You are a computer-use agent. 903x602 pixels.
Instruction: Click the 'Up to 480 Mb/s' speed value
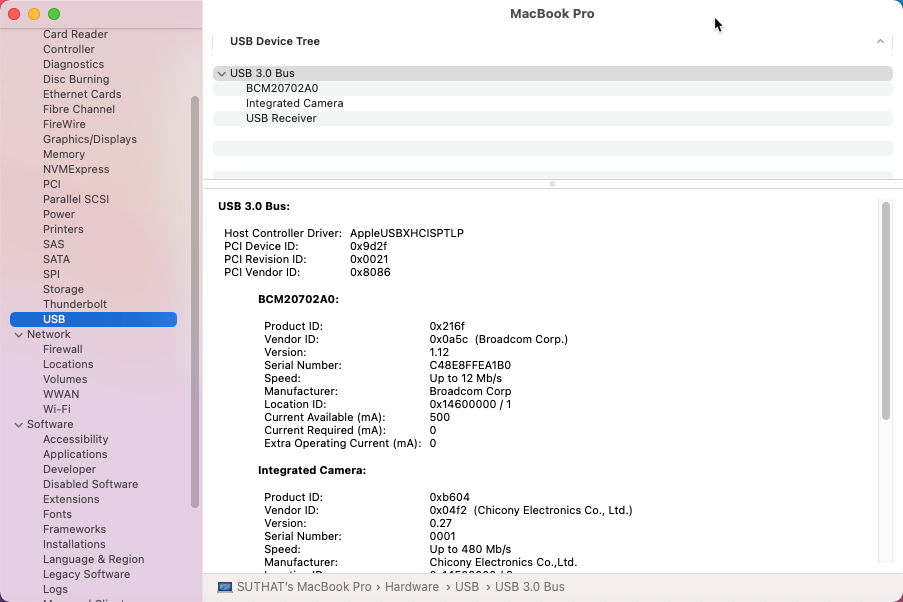click(x=471, y=549)
